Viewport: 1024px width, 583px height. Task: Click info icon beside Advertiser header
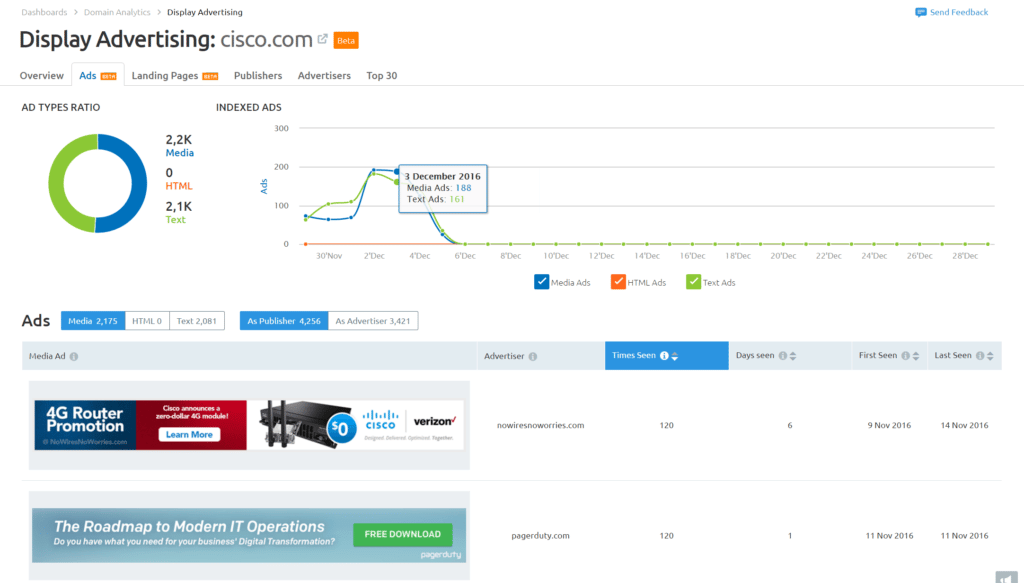pos(533,356)
